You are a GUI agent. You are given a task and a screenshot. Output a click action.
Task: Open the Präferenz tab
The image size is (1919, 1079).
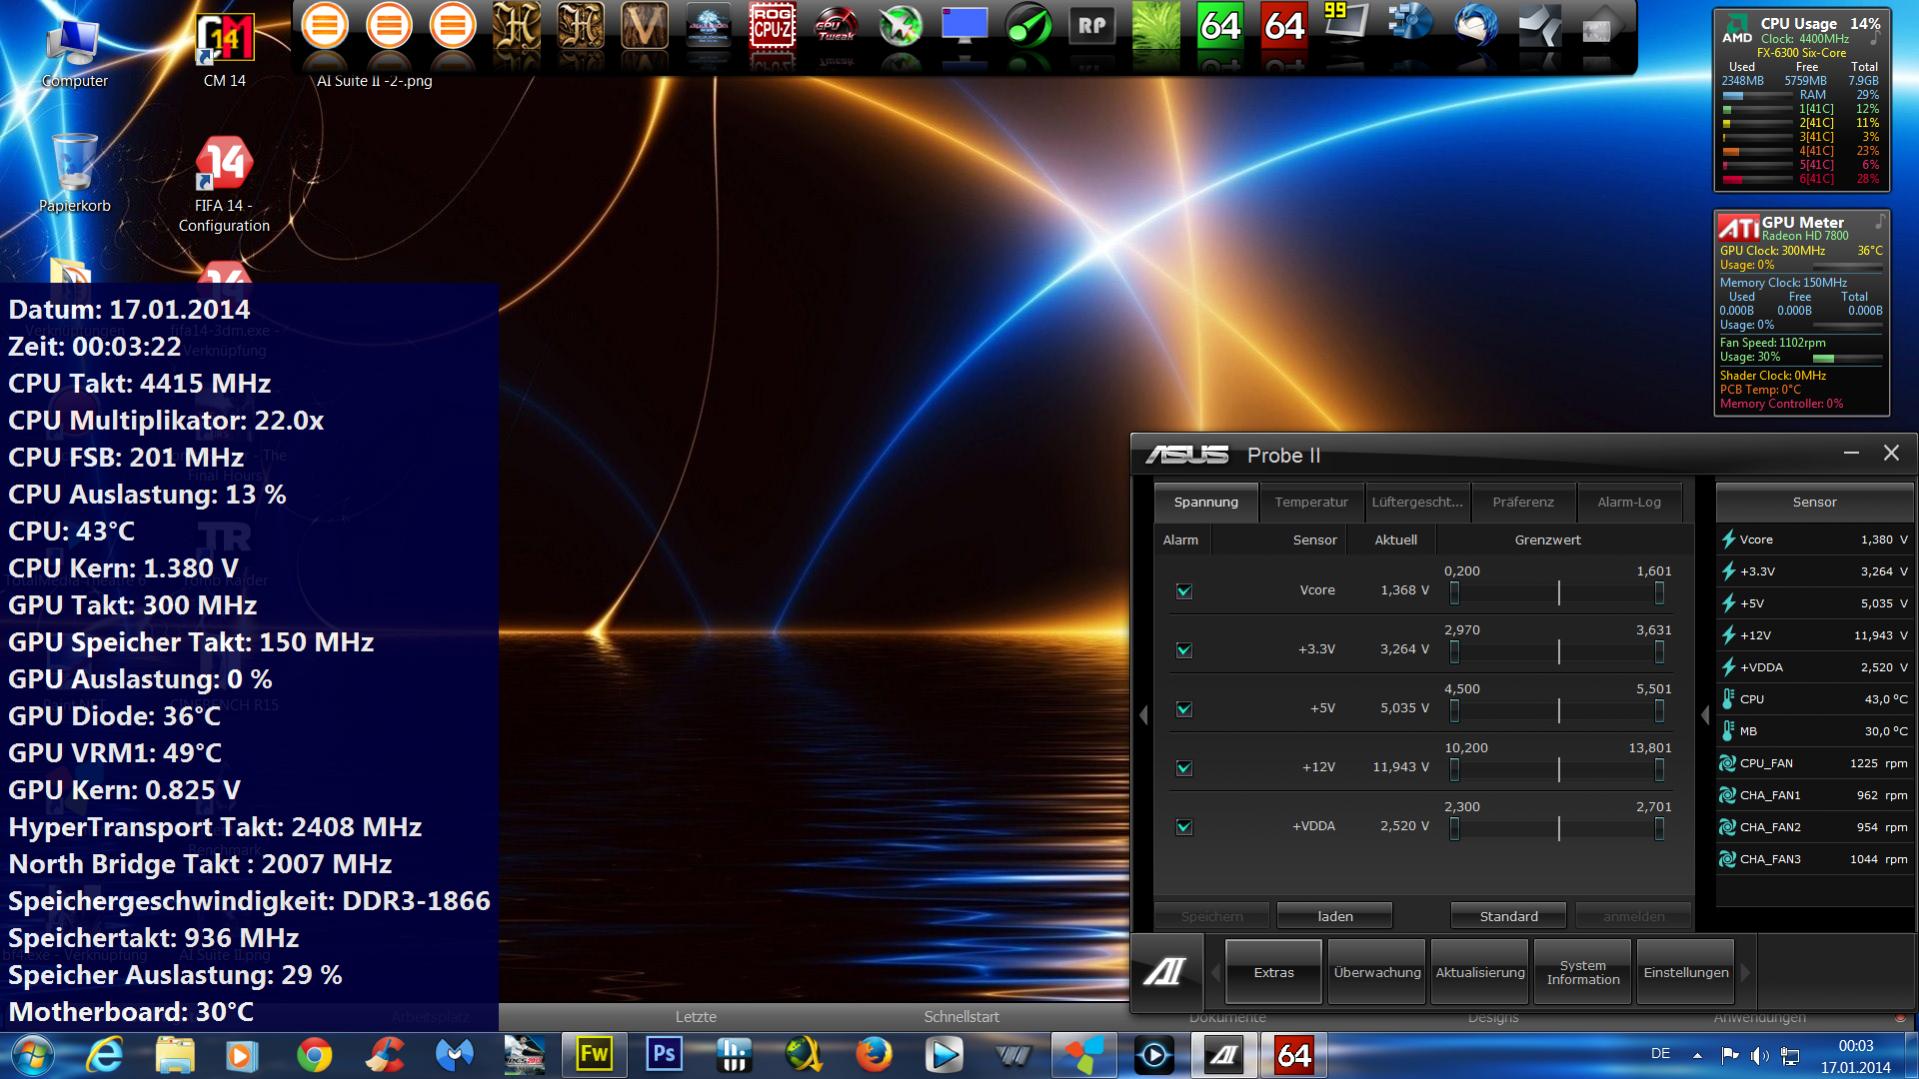click(1523, 502)
